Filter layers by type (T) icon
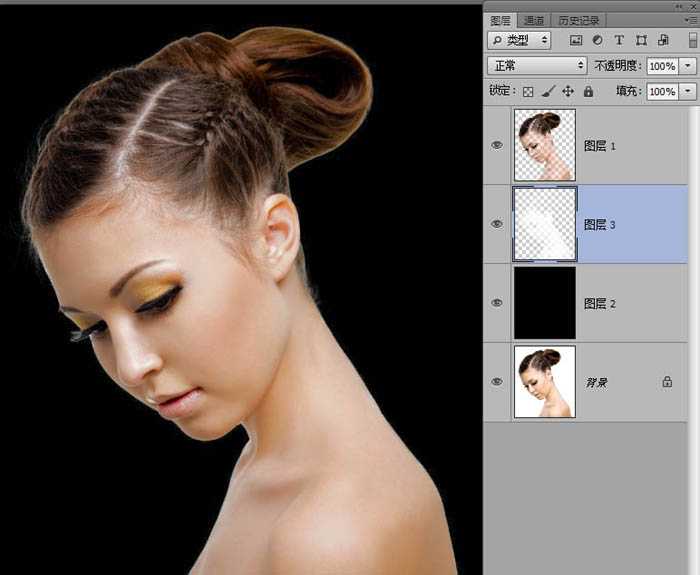 click(x=619, y=40)
